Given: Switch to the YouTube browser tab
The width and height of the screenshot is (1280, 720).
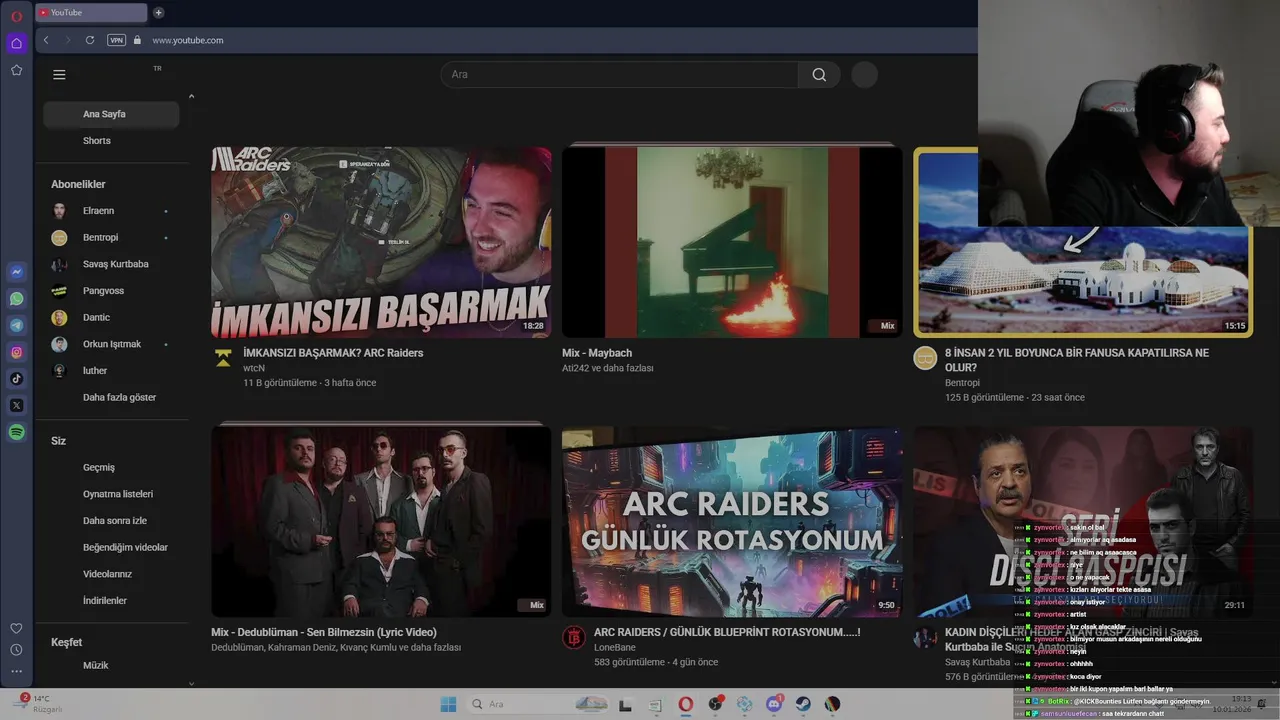Looking at the screenshot, I should tap(91, 13).
